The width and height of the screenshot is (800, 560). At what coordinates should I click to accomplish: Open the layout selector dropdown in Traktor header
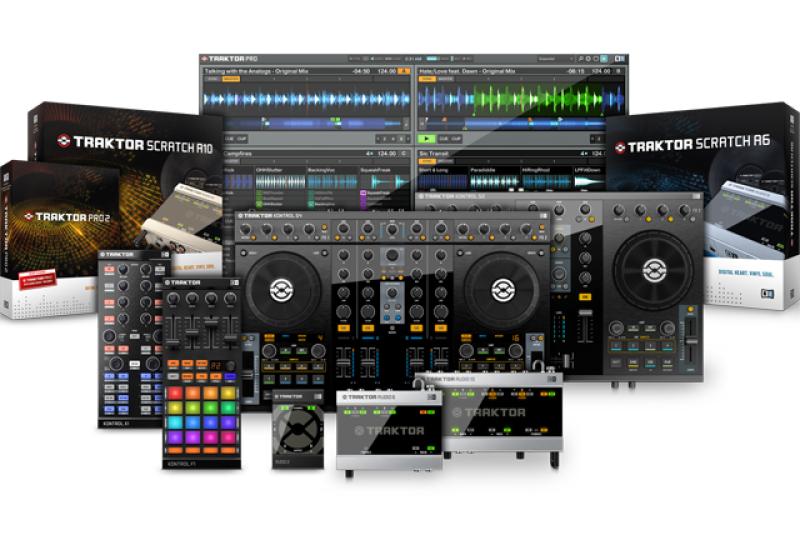[556, 59]
